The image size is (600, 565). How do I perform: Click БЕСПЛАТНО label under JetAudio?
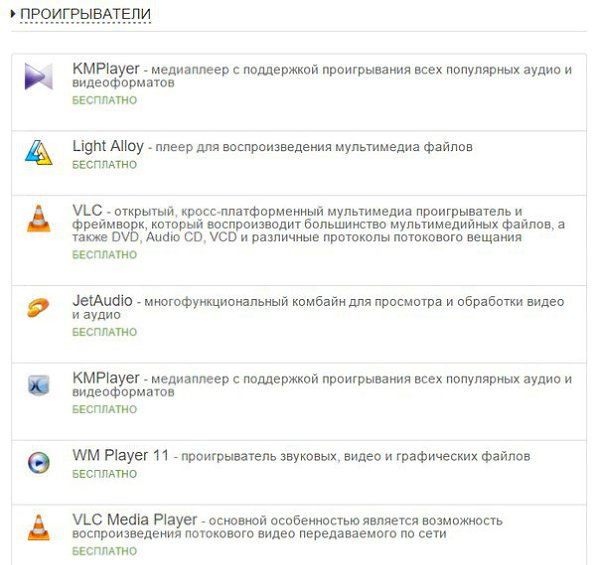point(104,332)
